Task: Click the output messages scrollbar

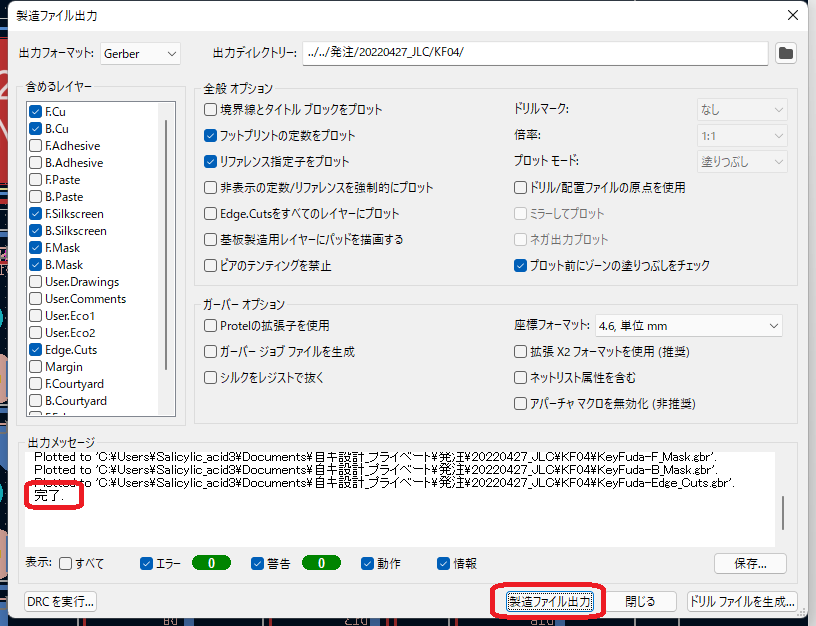Action: pyautogui.click(x=783, y=513)
